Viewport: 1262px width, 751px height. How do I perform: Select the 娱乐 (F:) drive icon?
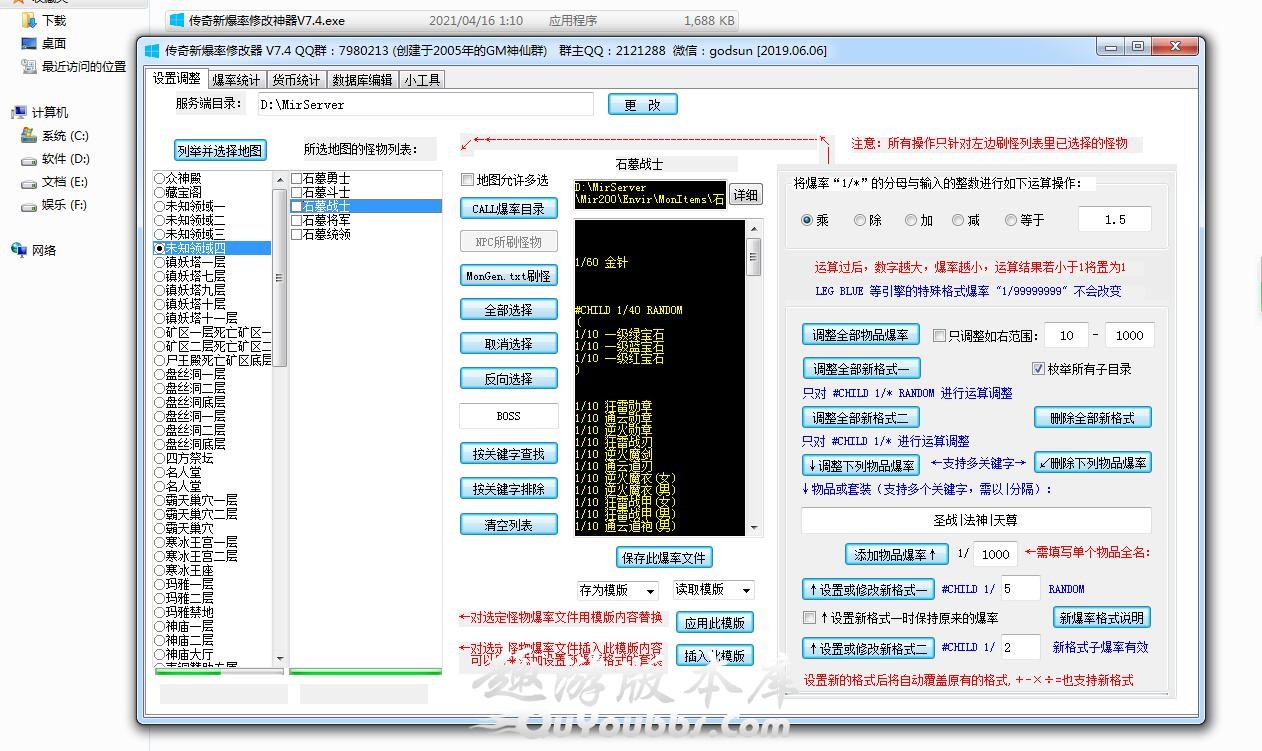pos(29,205)
